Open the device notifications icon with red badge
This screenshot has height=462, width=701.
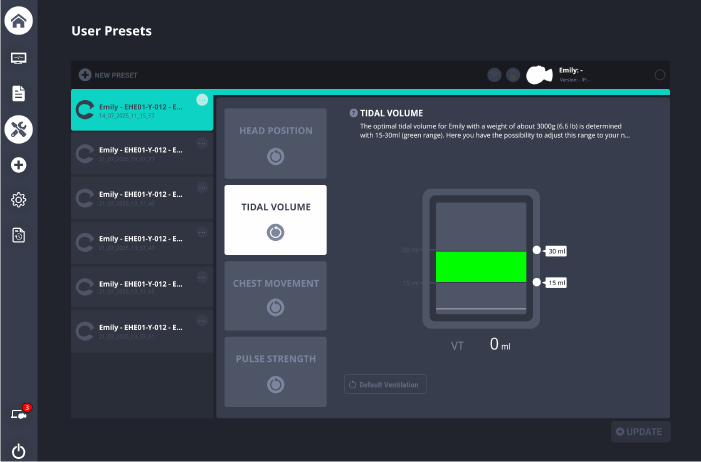(19, 413)
